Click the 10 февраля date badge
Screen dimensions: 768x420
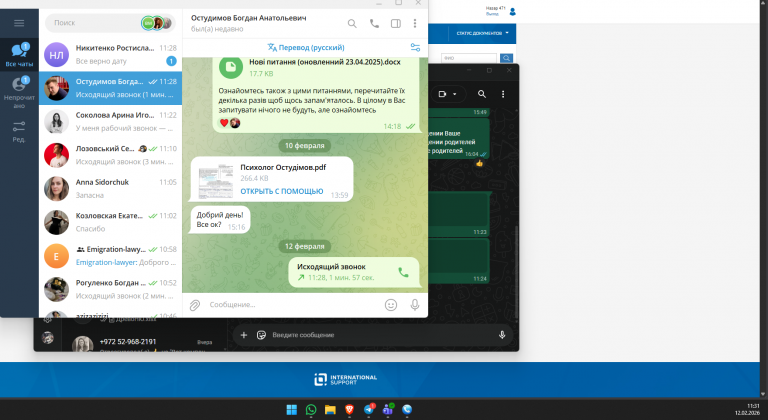click(305, 146)
